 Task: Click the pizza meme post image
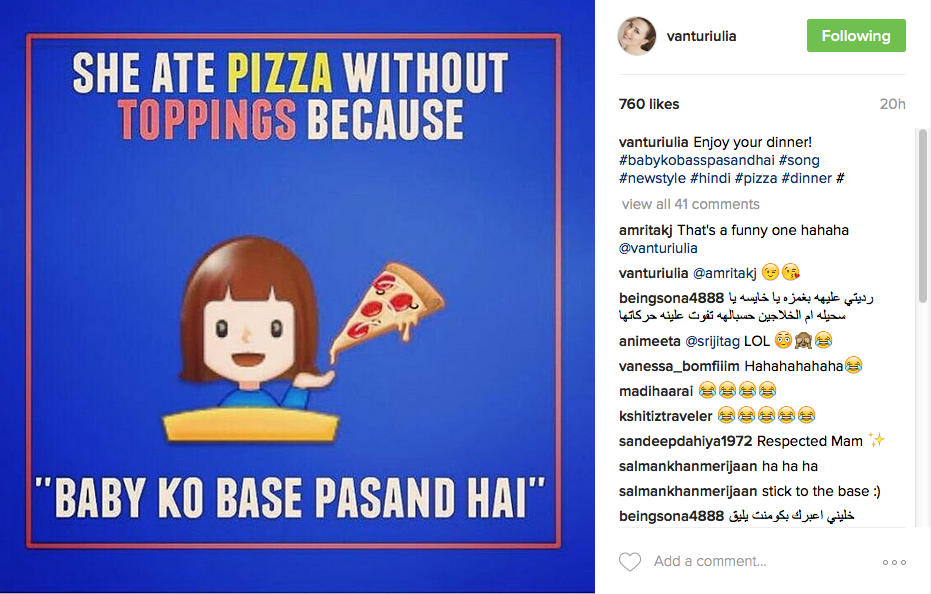297,297
